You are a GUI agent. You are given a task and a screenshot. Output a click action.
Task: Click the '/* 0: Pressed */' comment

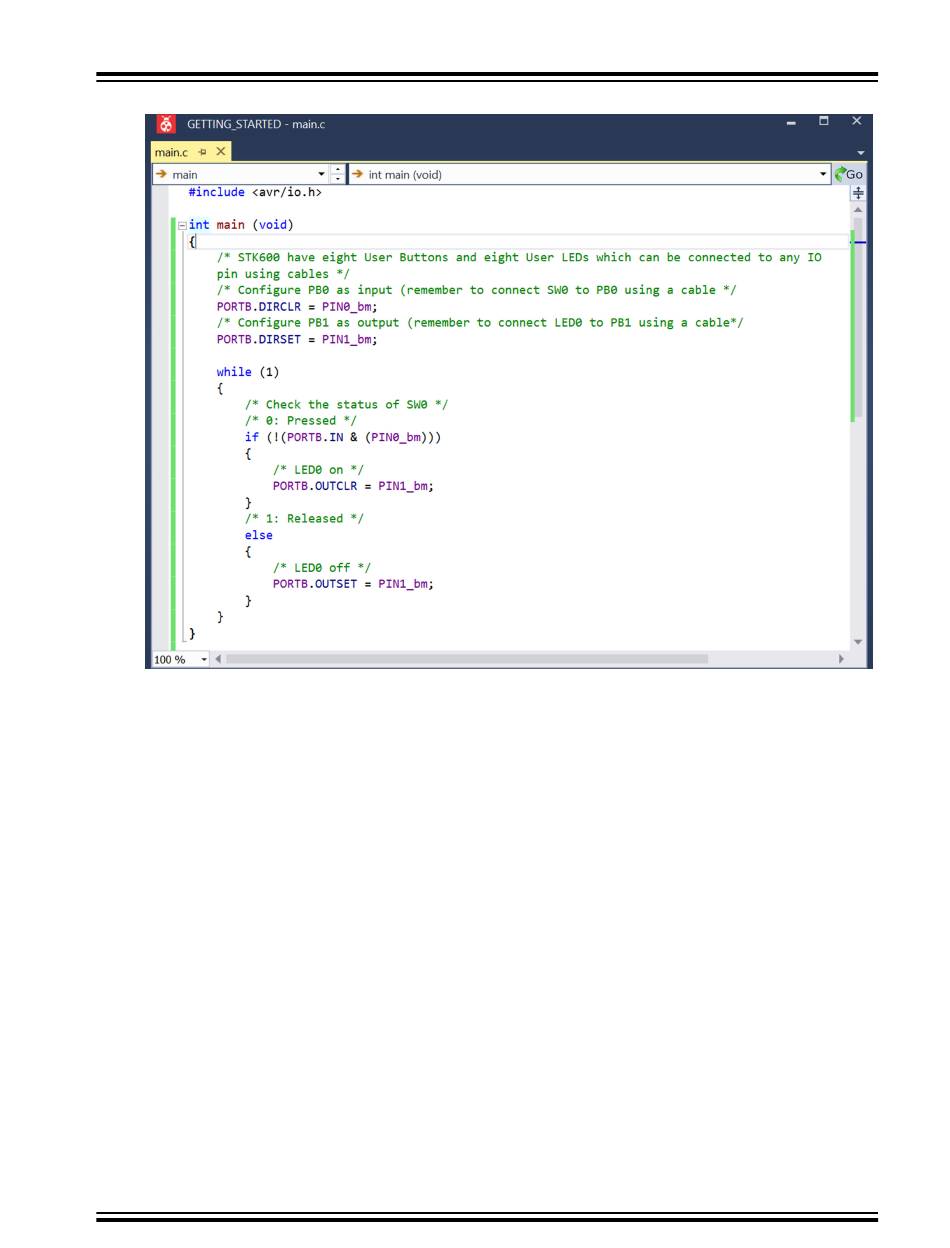pos(300,421)
